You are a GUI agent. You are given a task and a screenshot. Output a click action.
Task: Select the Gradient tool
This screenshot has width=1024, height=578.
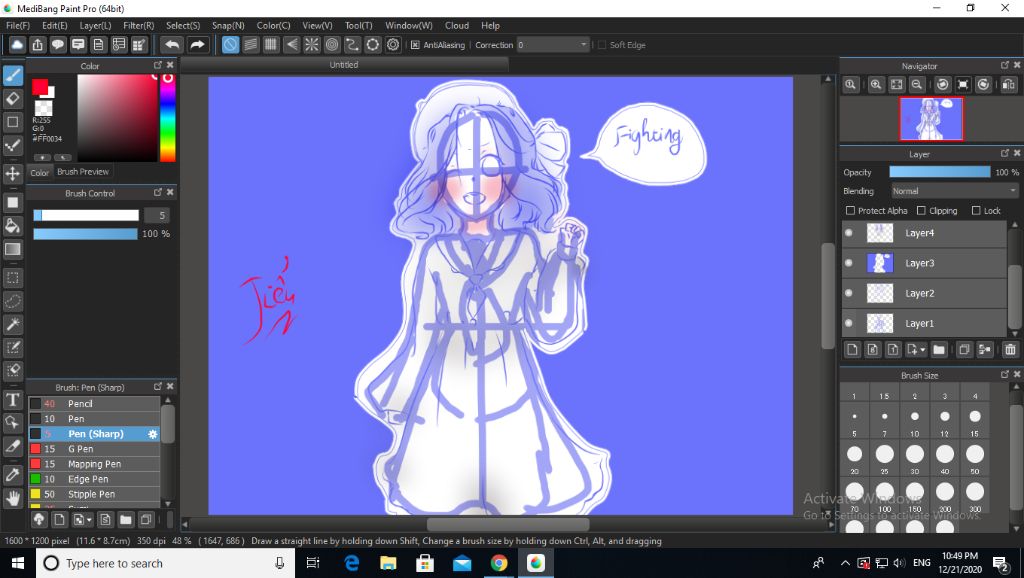(12, 249)
